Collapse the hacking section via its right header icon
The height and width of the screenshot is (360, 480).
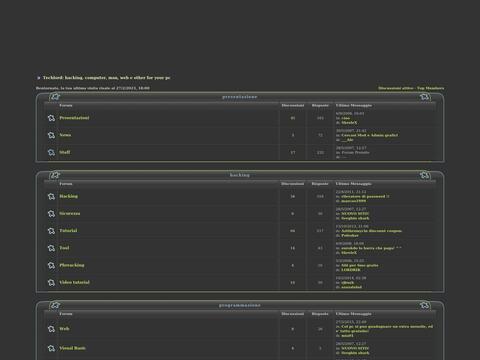(424, 175)
